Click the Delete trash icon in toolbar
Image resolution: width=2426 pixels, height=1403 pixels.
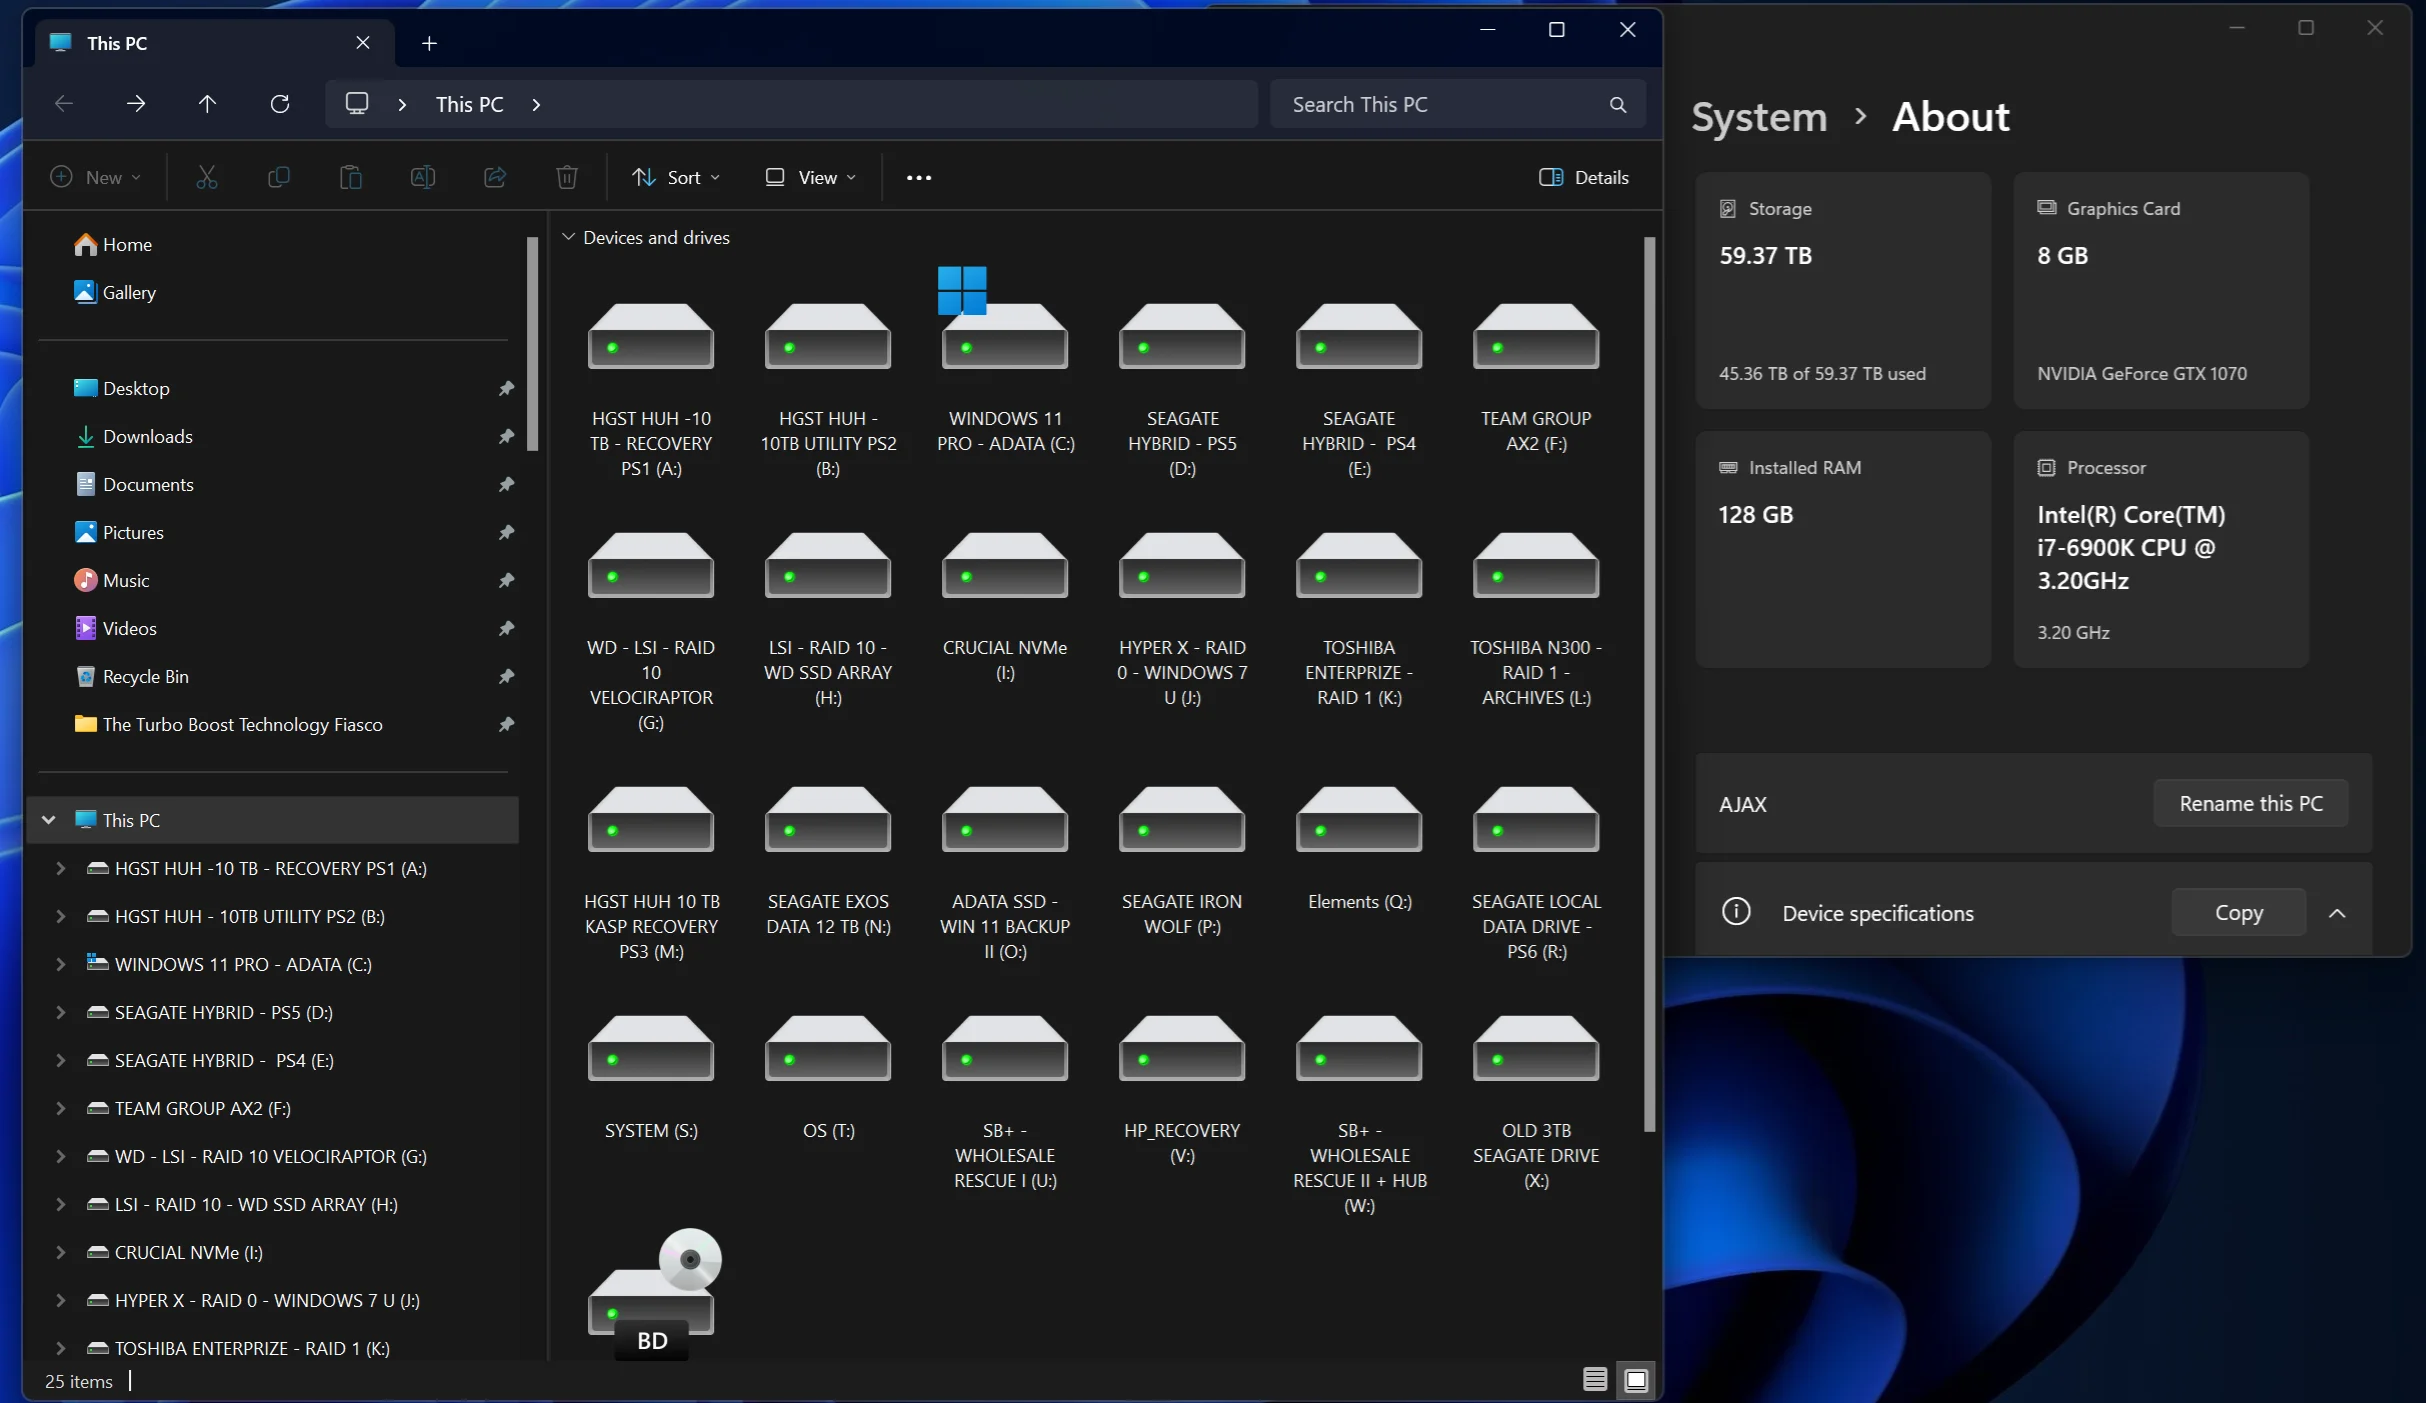(567, 177)
